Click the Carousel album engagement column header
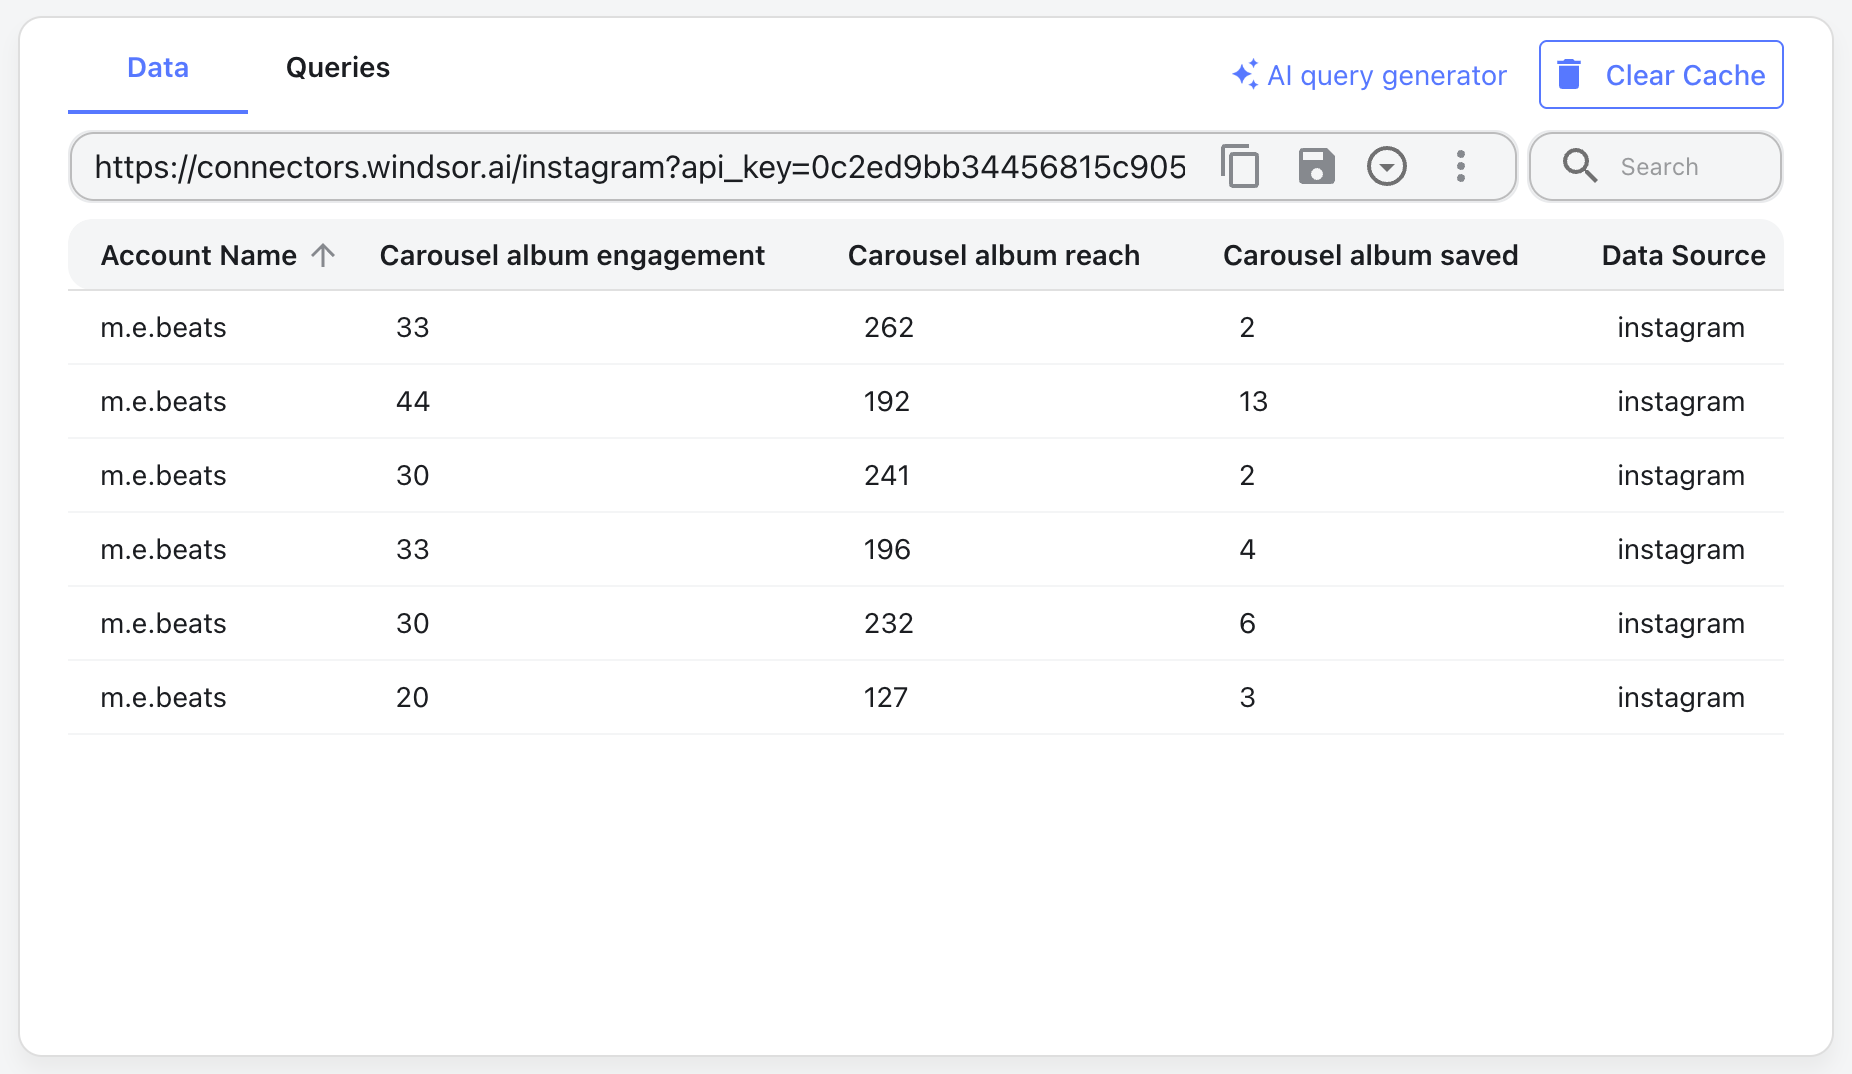The height and width of the screenshot is (1074, 1852). [571, 255]
